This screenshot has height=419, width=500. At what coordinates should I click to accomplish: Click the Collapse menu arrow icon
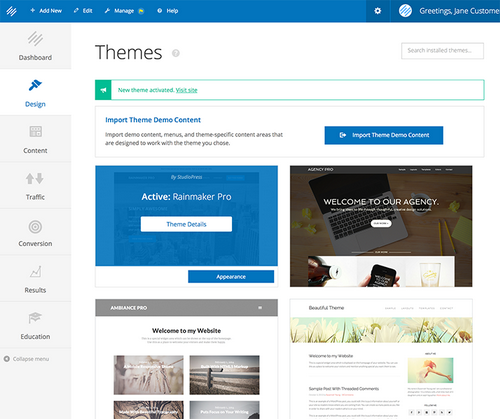tap(6, 359)
